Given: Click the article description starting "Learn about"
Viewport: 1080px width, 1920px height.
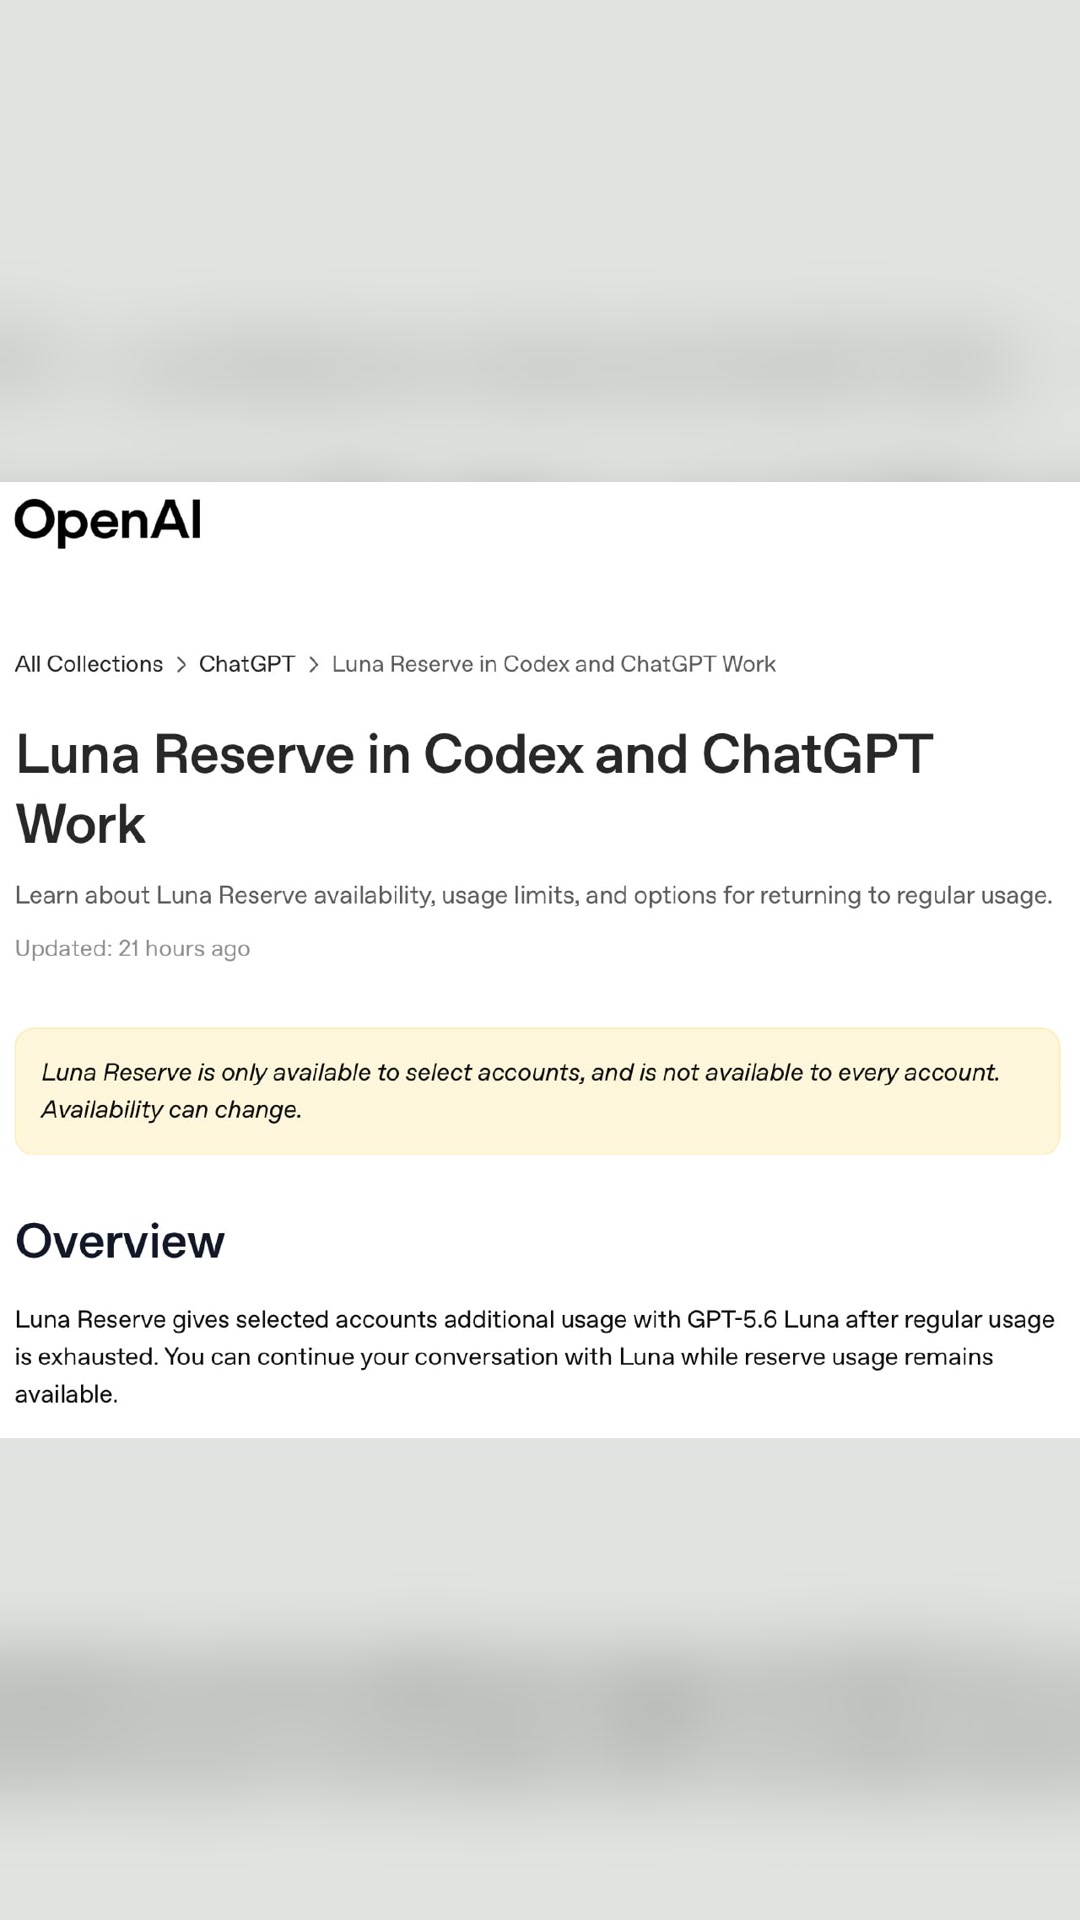Looking at the screenshot, I should (534, 895).
